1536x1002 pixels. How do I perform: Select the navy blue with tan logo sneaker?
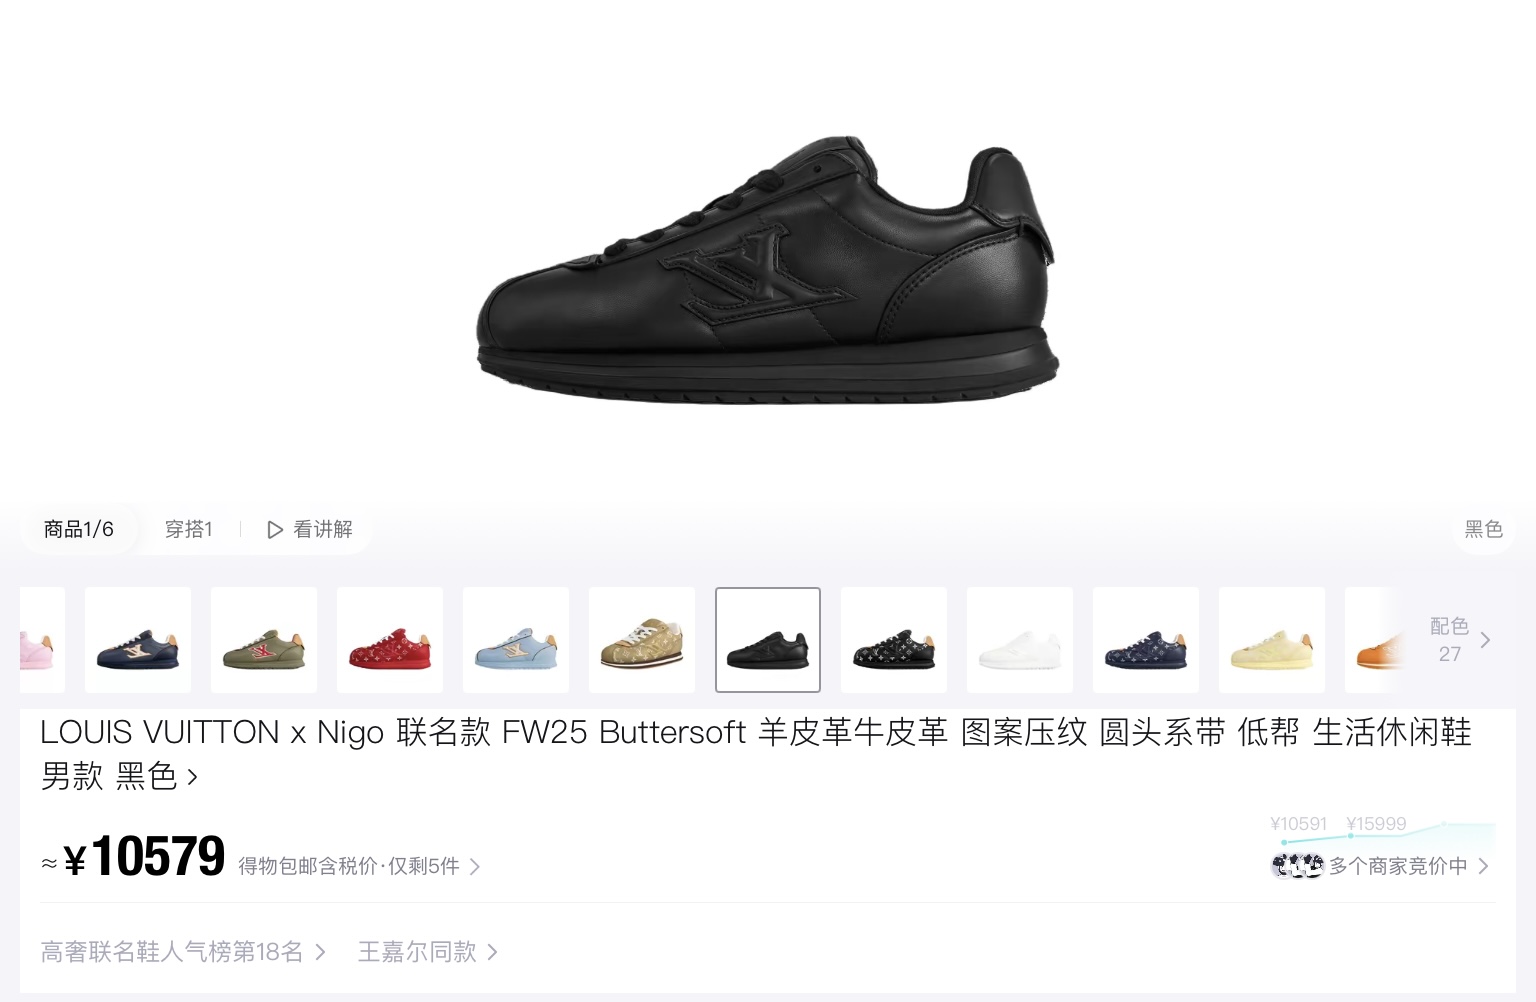point(138,640)
